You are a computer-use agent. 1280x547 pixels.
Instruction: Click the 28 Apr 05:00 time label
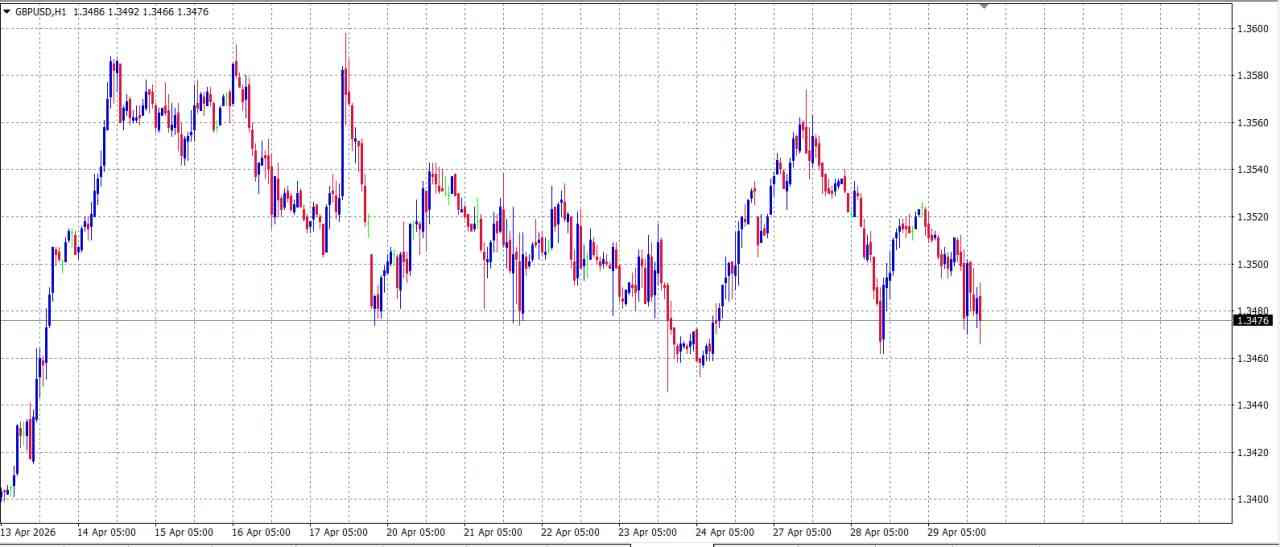click(x=880, y=532)
